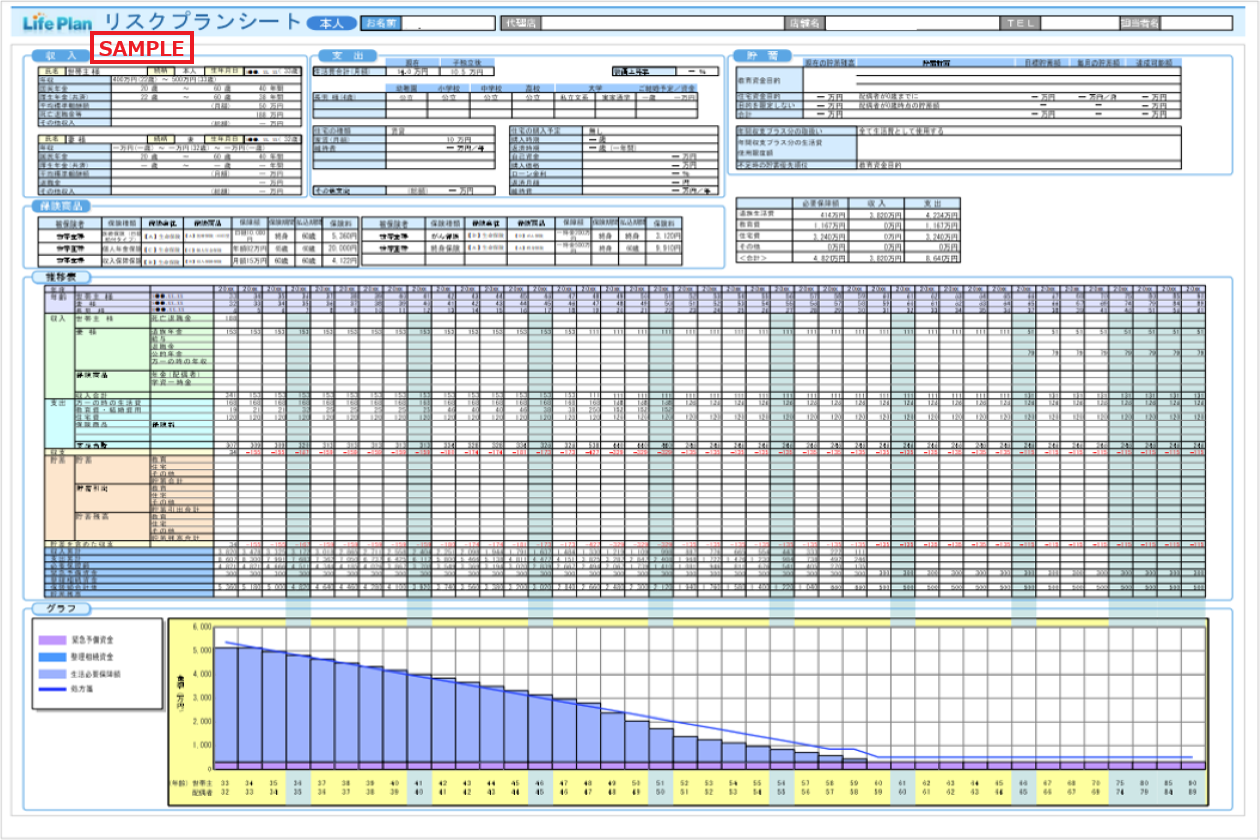
Task: Click the dark blue line legend marker
Action: [49, 692]
